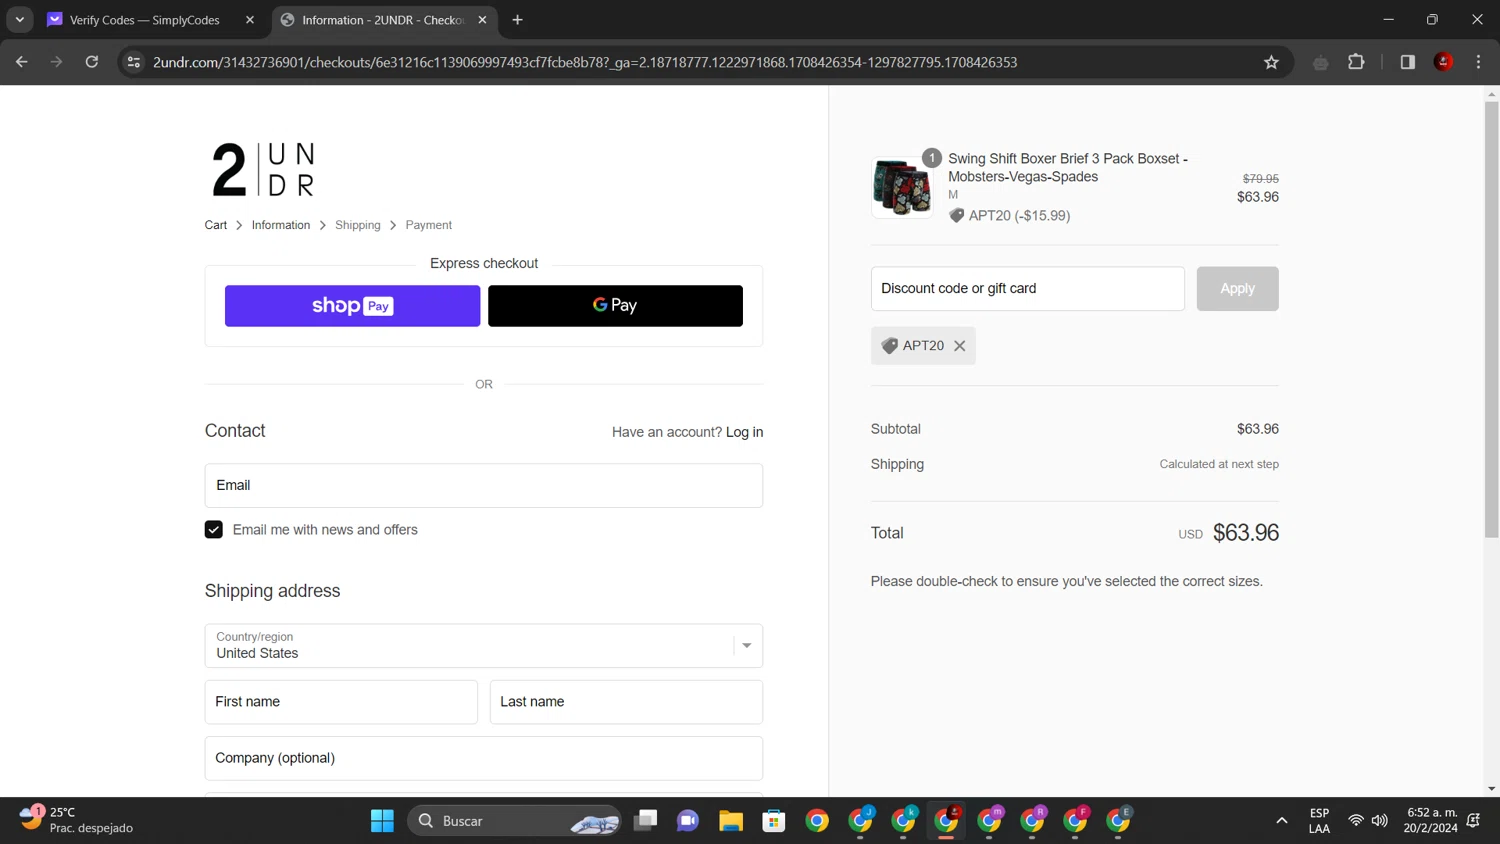The width and height of the screenshot is (1500, 844).
Task: Click the browser back arrow
Action: tap(22, 62)
